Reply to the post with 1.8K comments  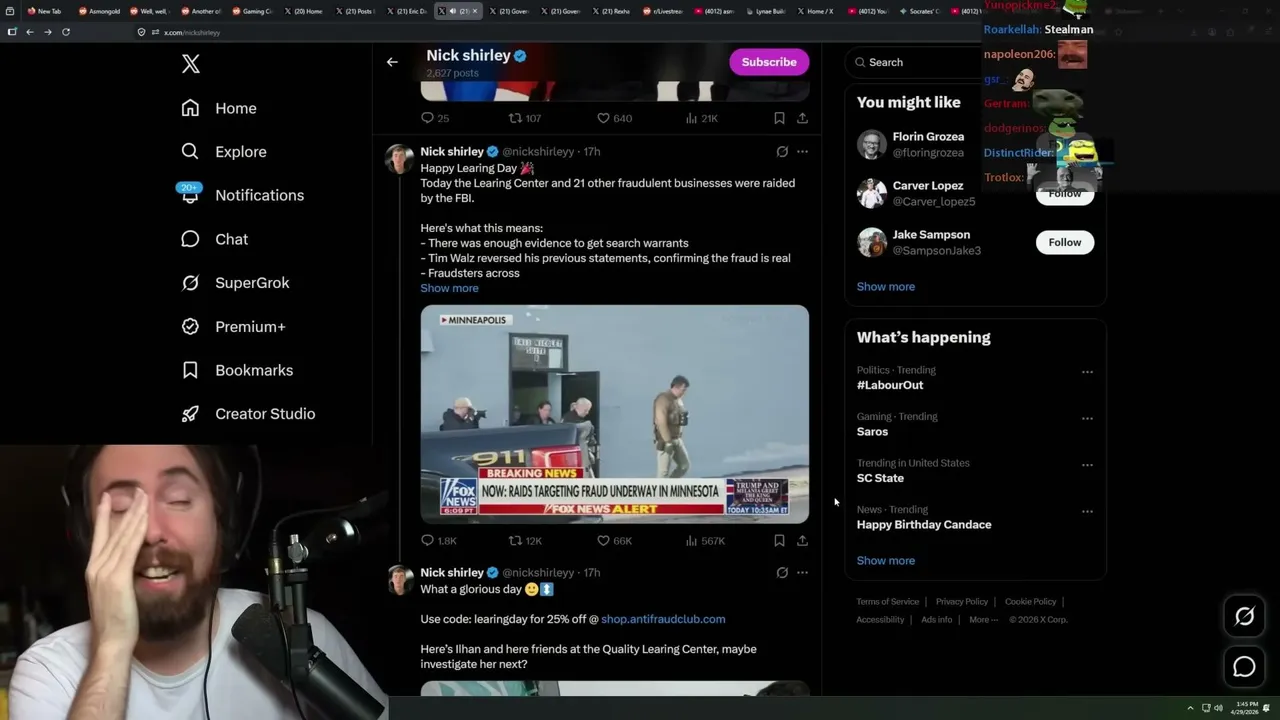pos(439,541)
